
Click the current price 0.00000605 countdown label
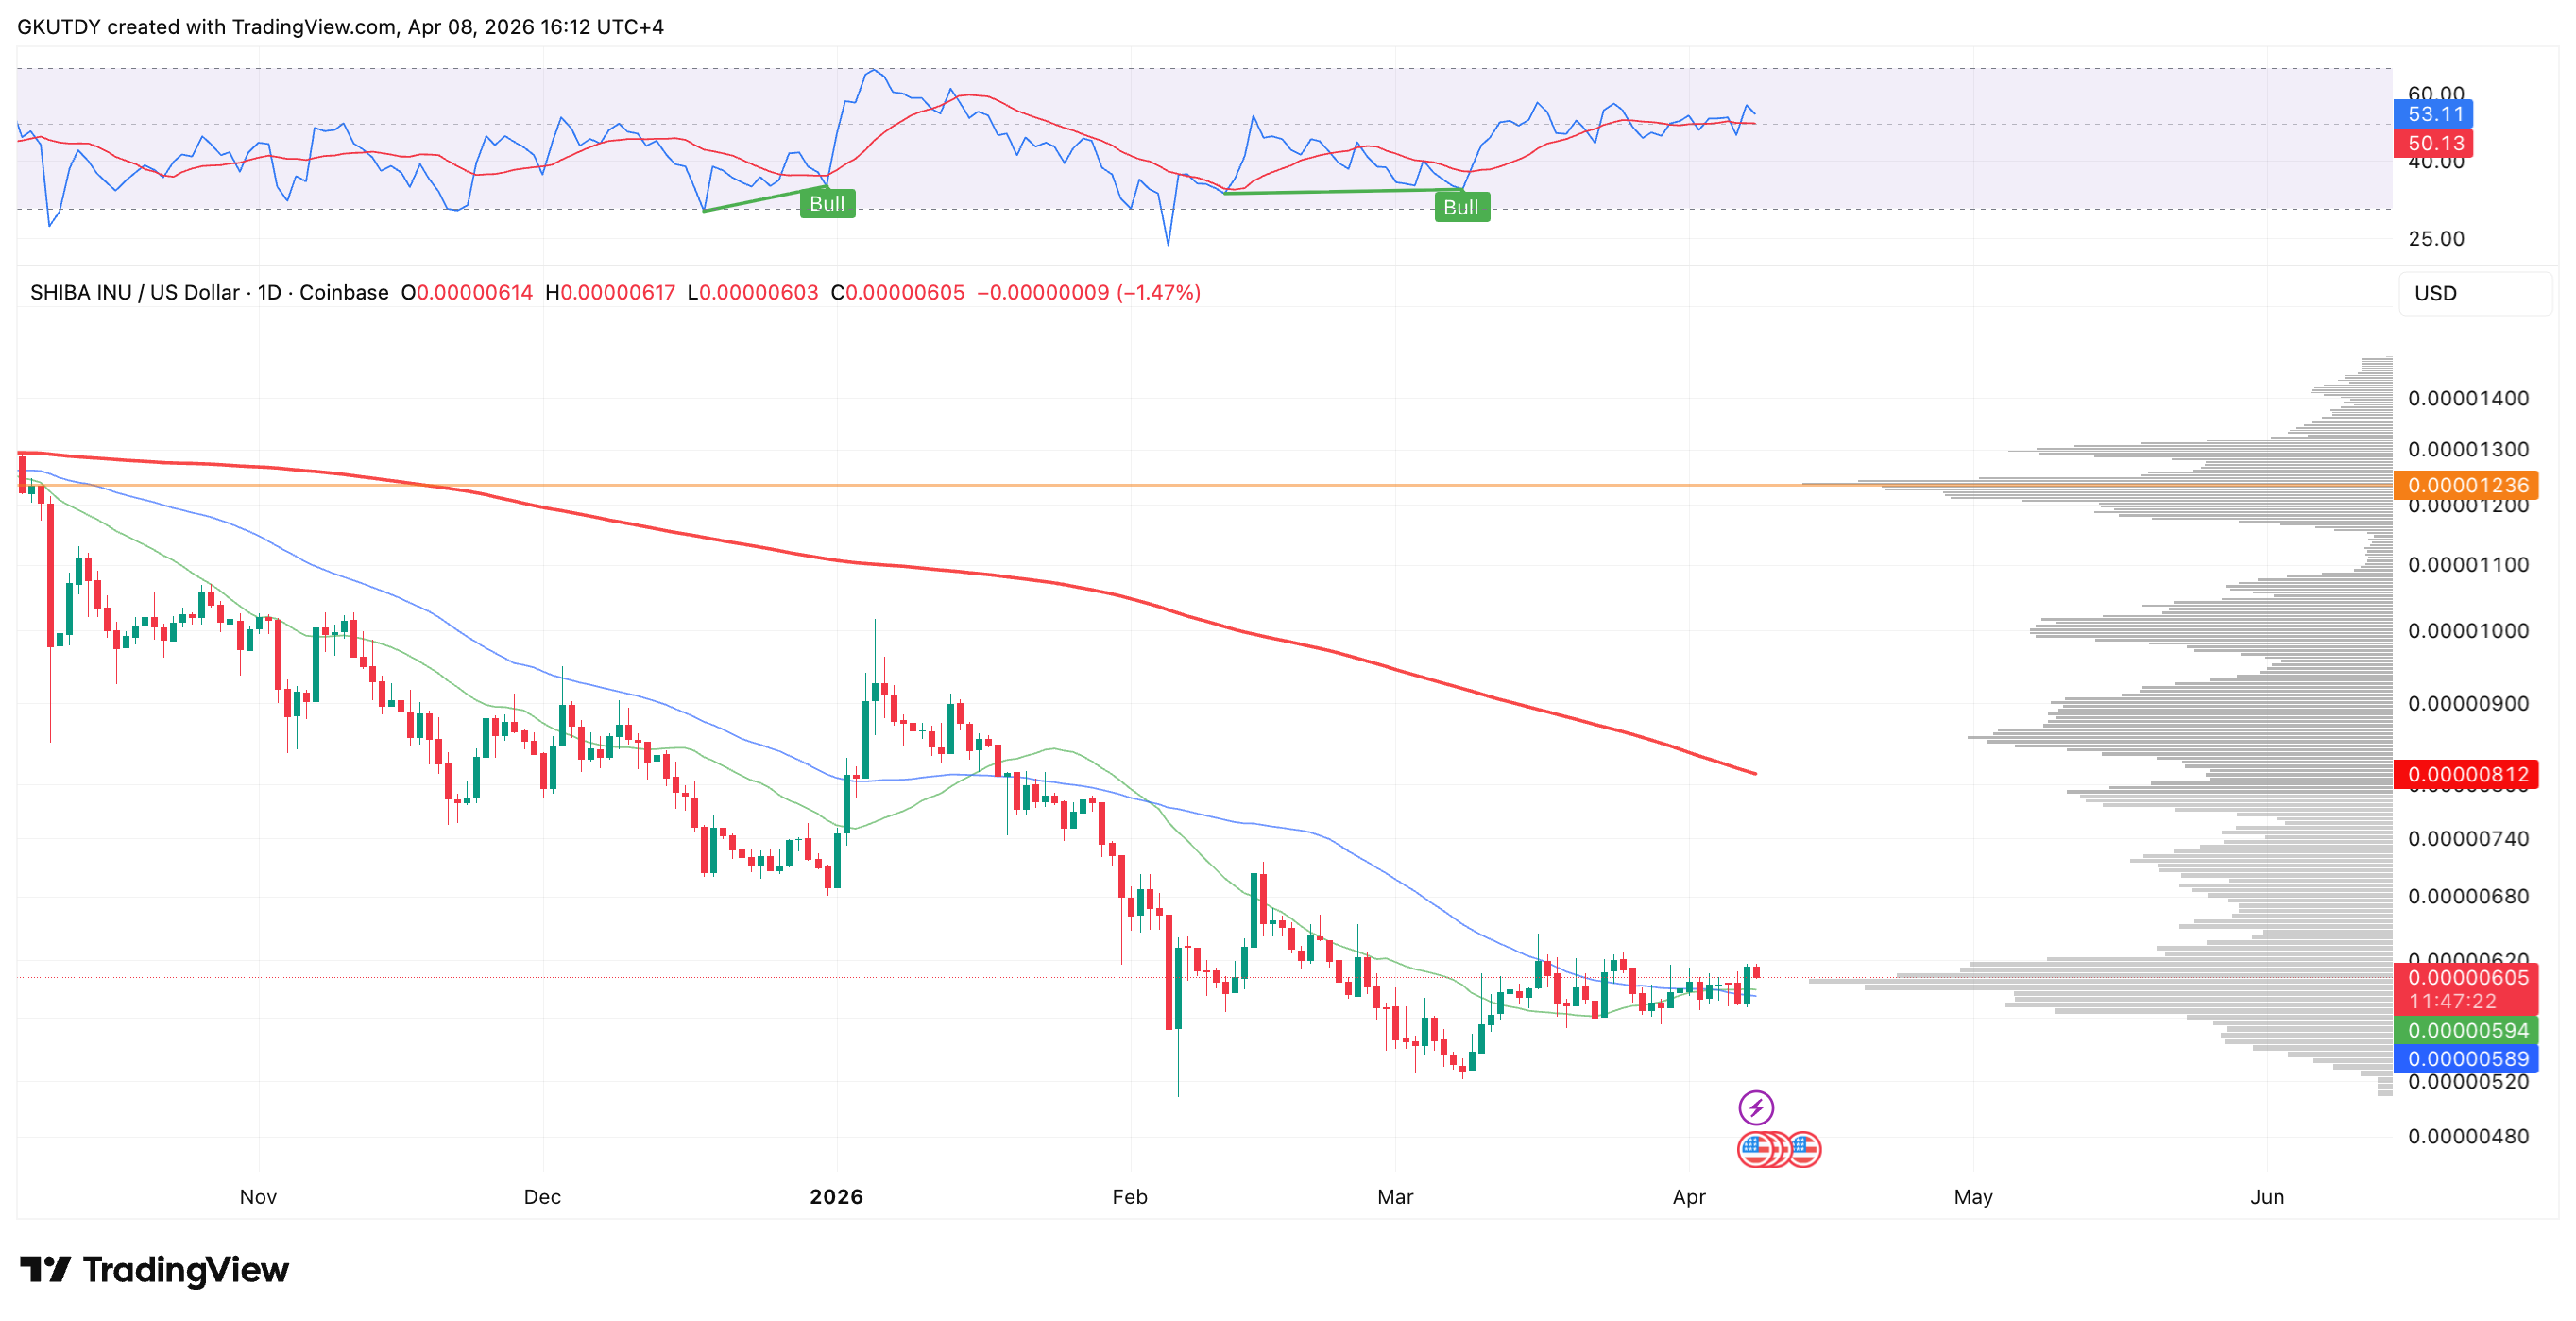pyautogui.click(x=2466, y=988)
